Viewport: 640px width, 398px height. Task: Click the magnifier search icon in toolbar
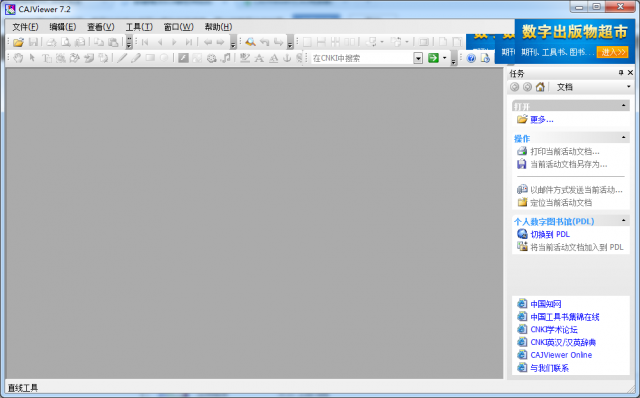point(250,42)
